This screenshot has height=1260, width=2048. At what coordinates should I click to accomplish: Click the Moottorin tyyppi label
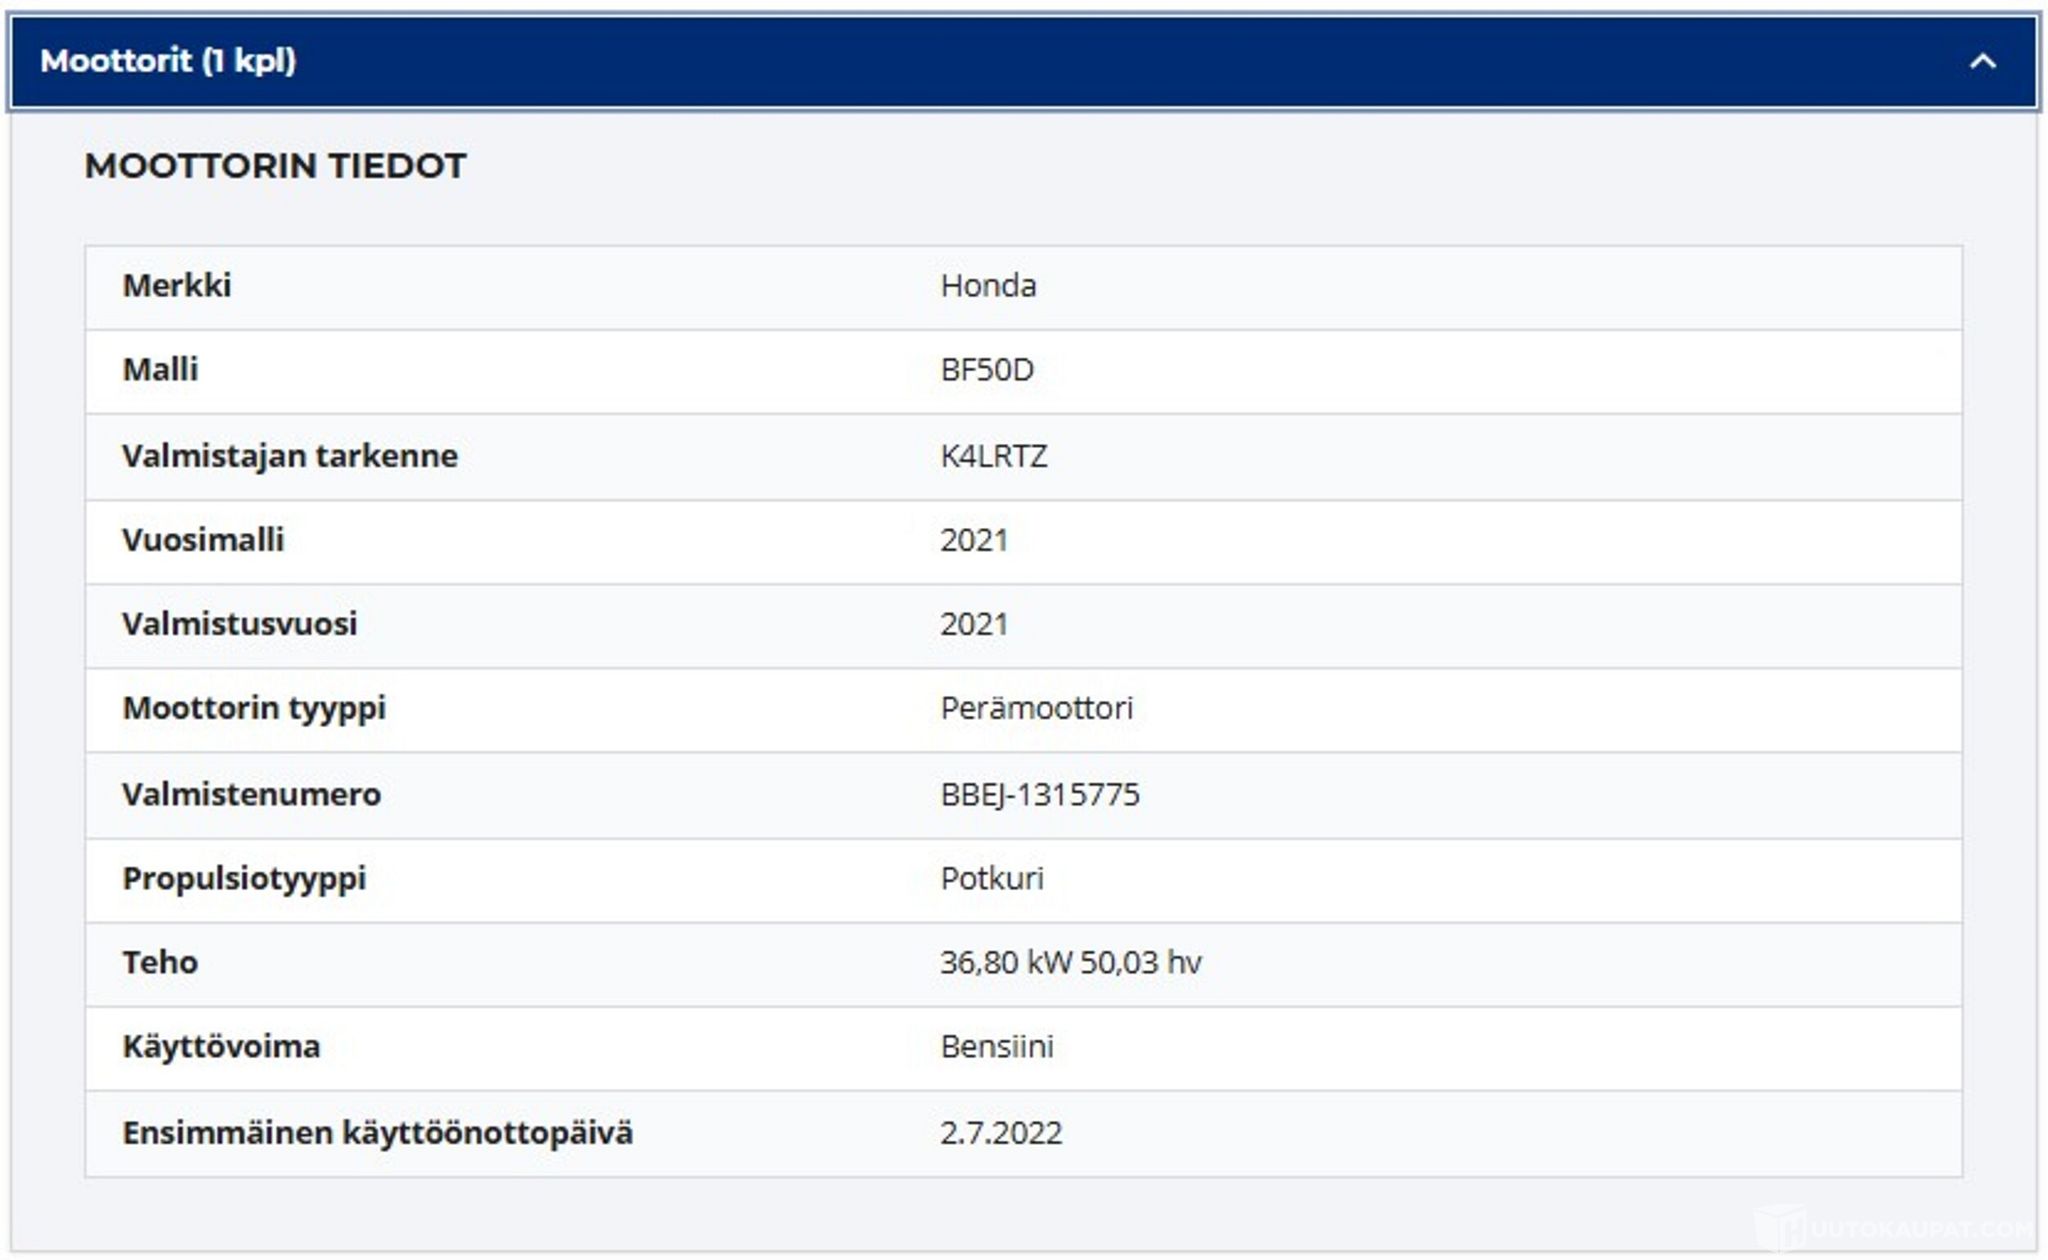click(254, 709)
